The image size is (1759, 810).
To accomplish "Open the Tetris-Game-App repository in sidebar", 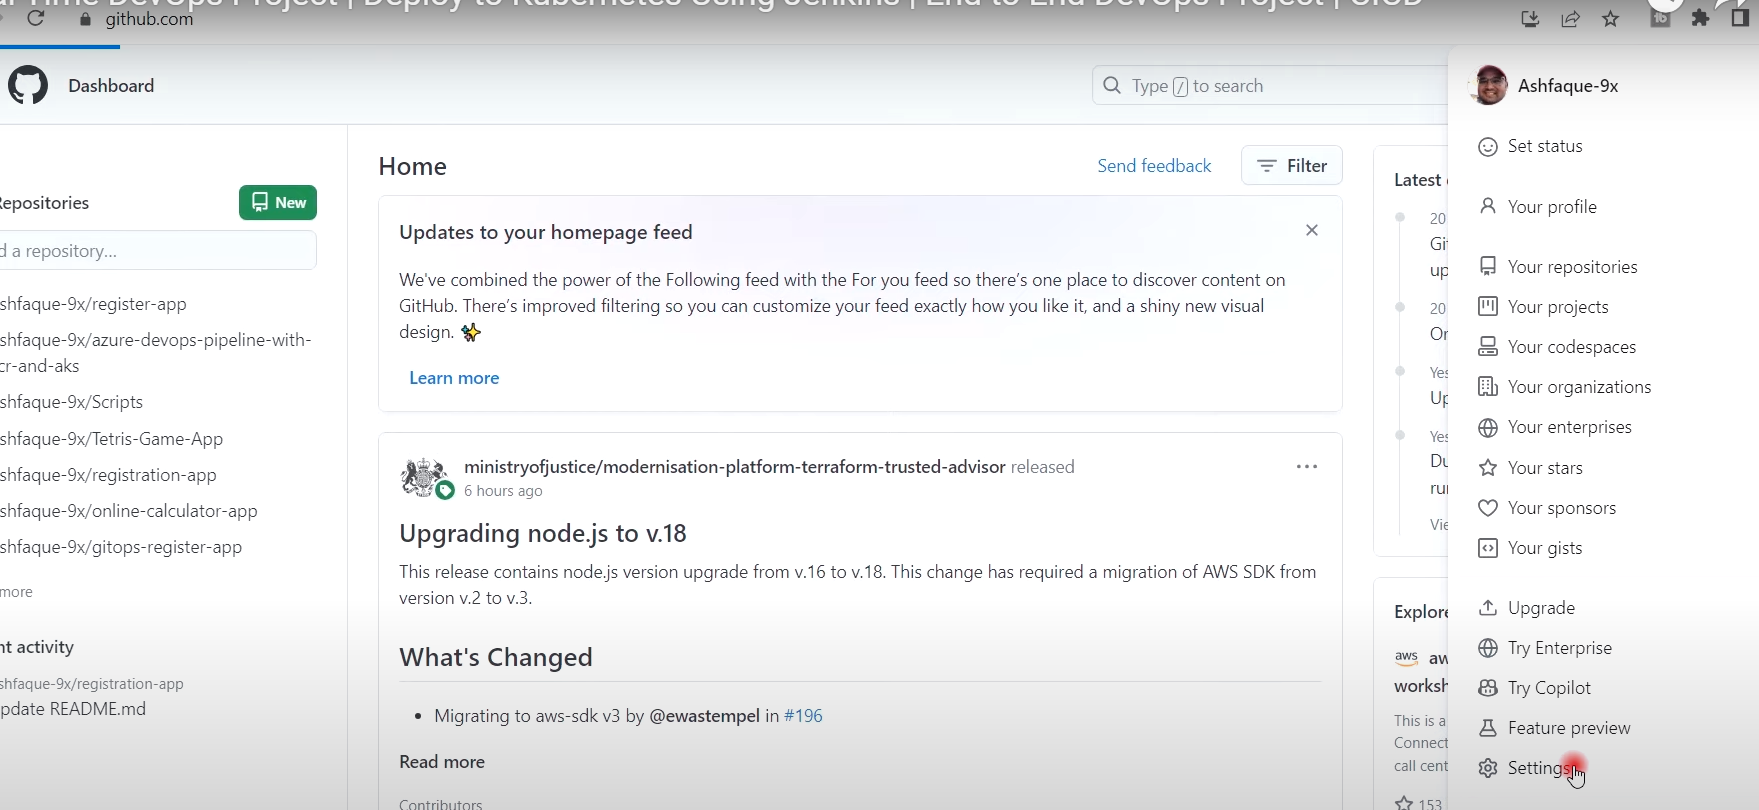I will point(112,439).
